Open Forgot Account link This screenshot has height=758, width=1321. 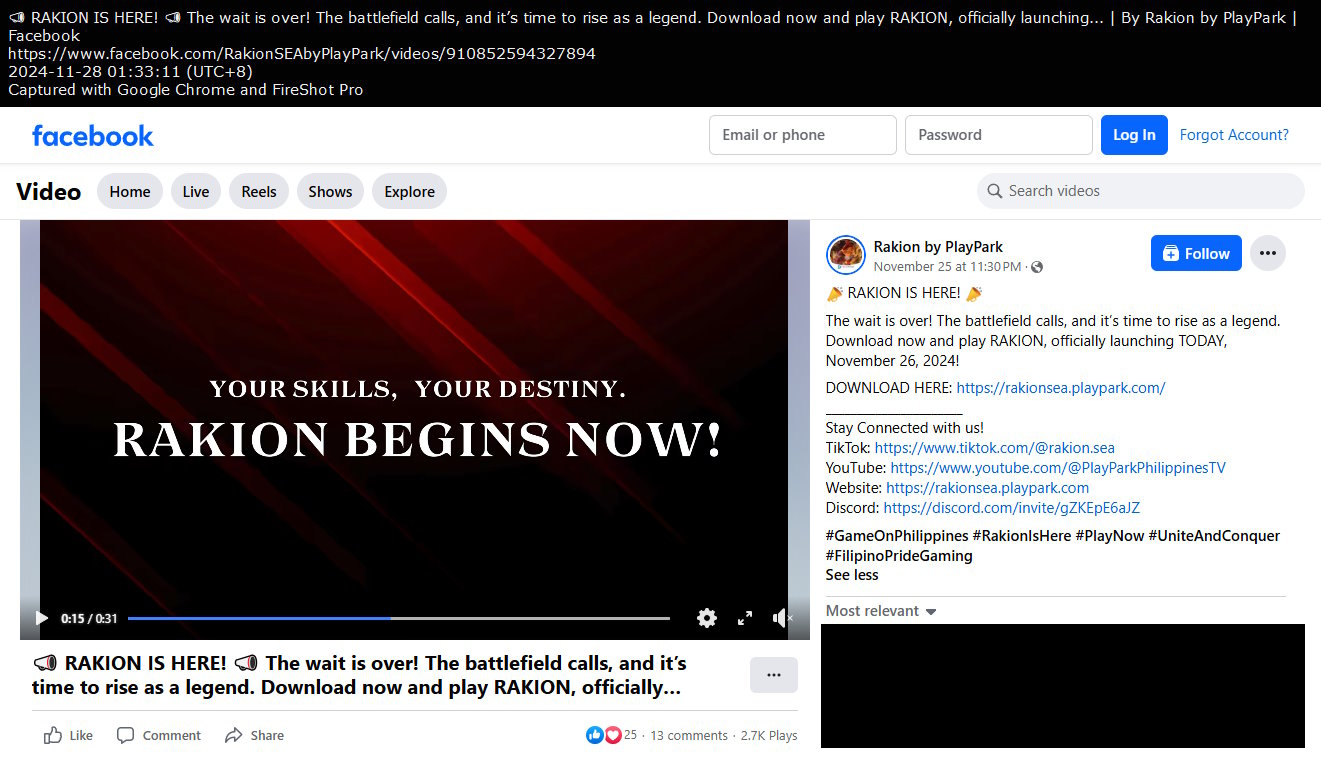pyautogui.click(x=1234, y=135)
